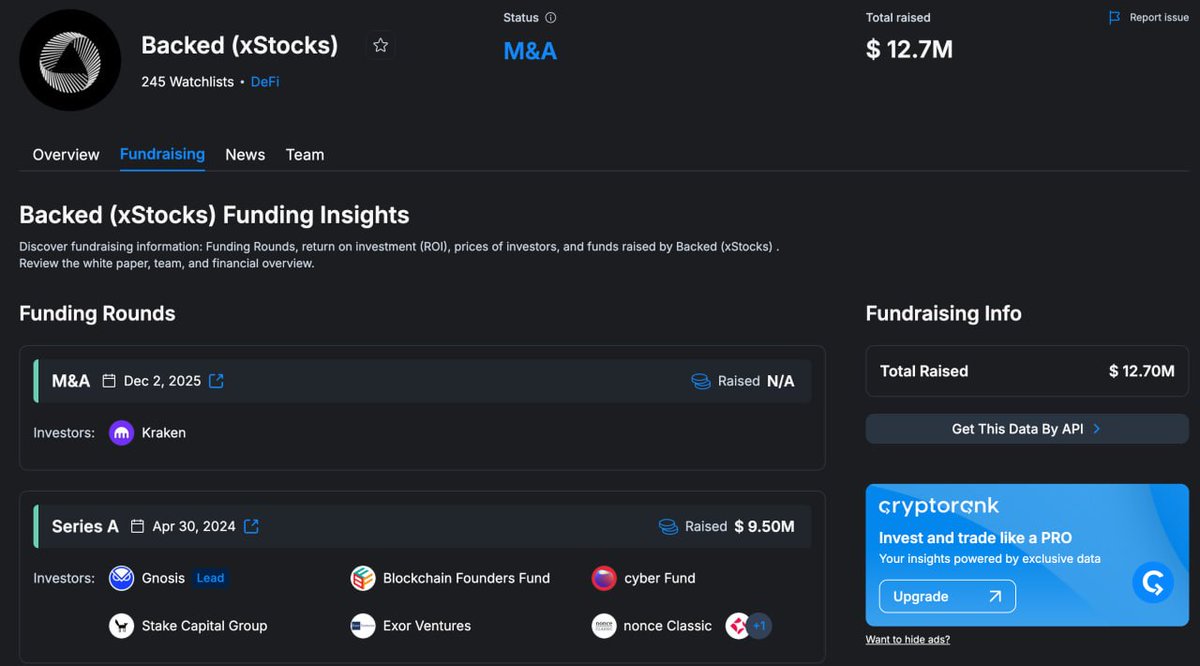
Task: Open Blockchain Founders Fund investor name
Action: 466,578
